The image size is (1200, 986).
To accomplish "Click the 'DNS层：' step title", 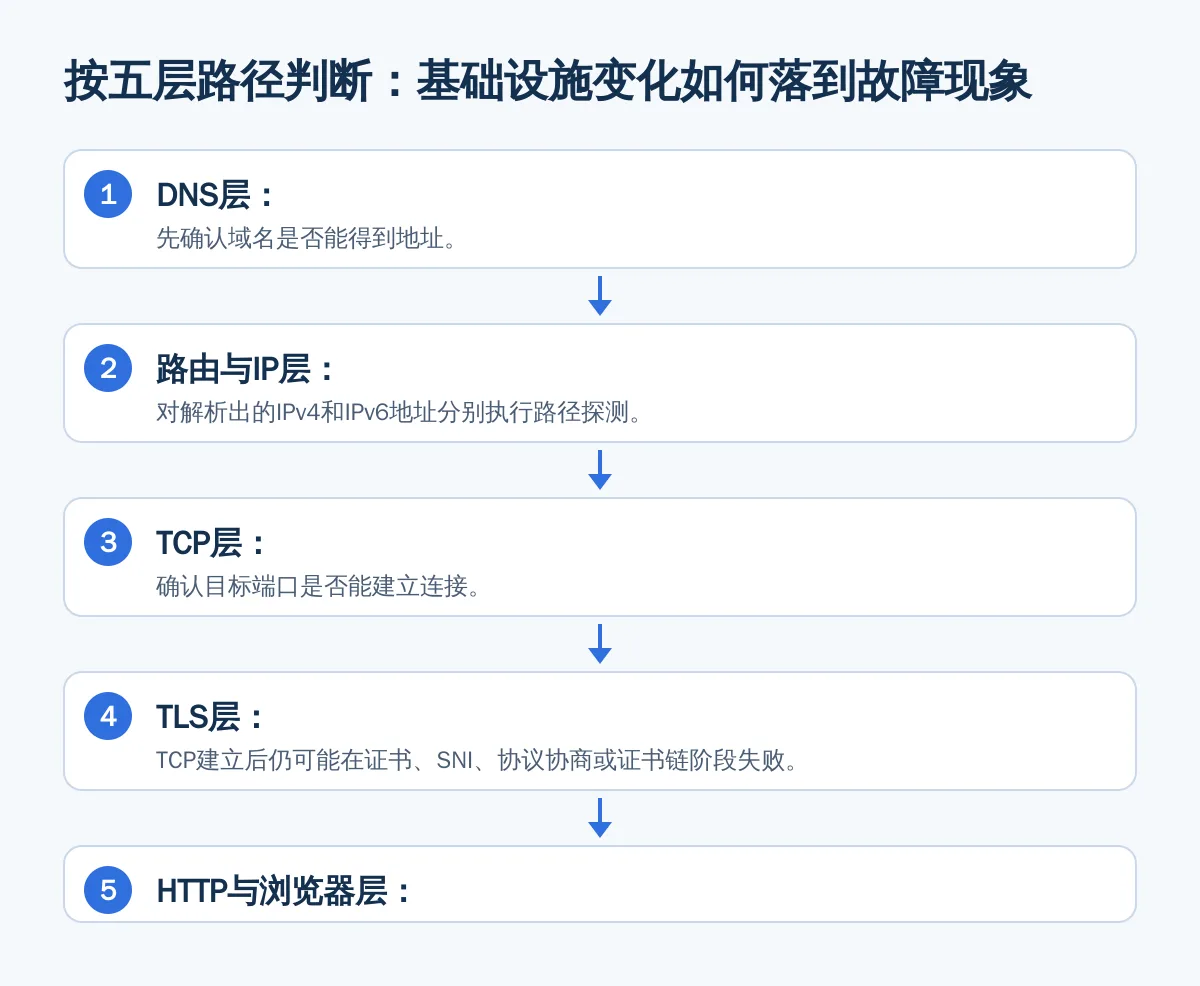I will 216,195.
